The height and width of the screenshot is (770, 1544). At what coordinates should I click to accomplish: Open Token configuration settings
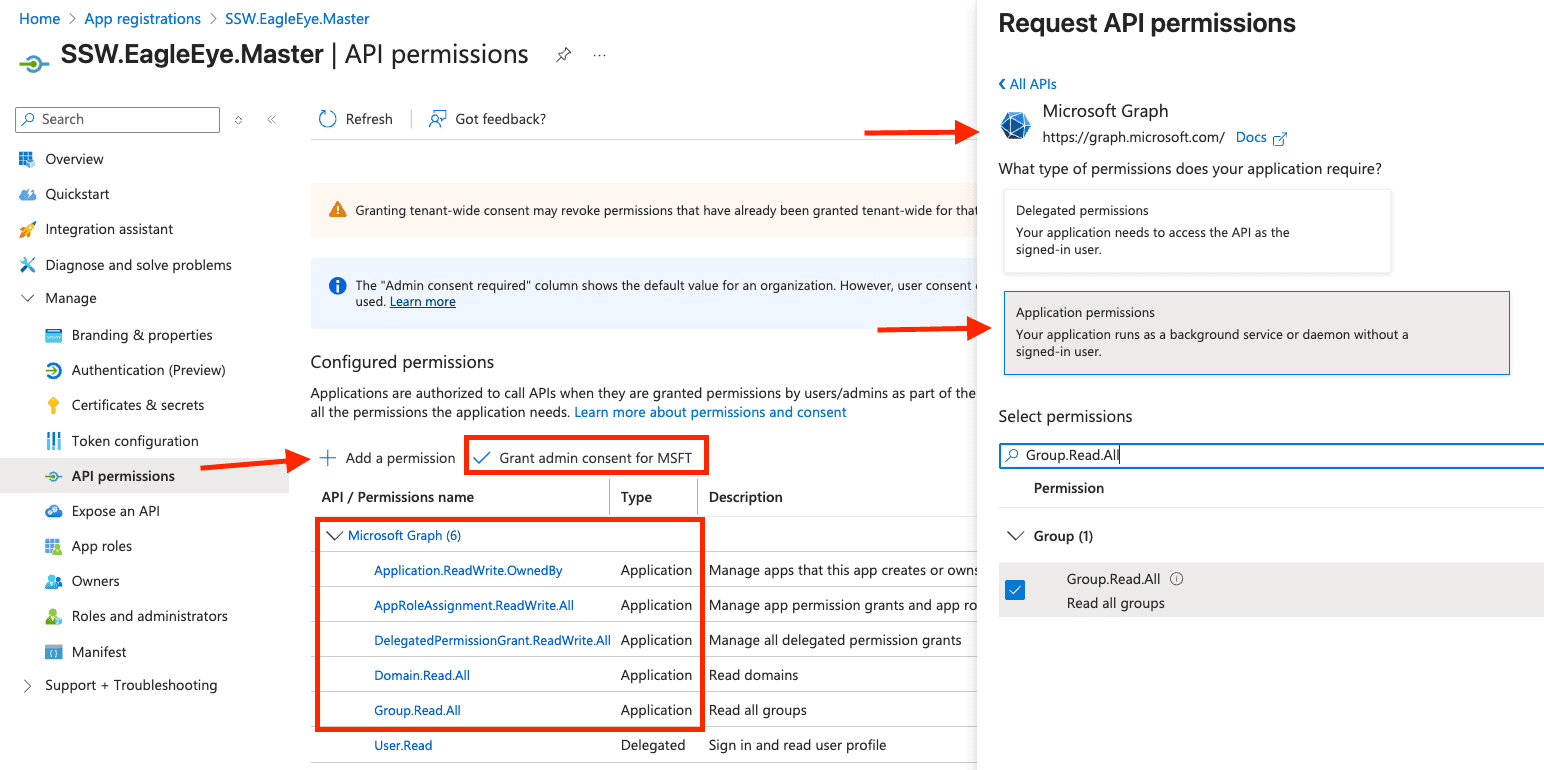pos(135,440)
